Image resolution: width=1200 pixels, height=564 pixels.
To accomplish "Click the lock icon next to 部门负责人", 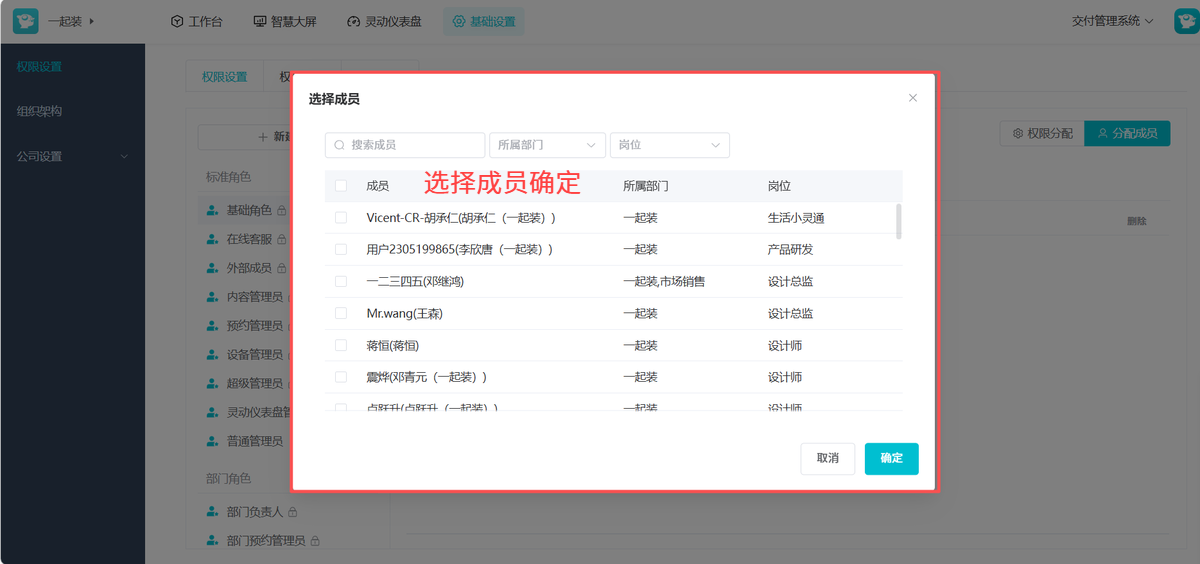I will click(x=293, y=512).
